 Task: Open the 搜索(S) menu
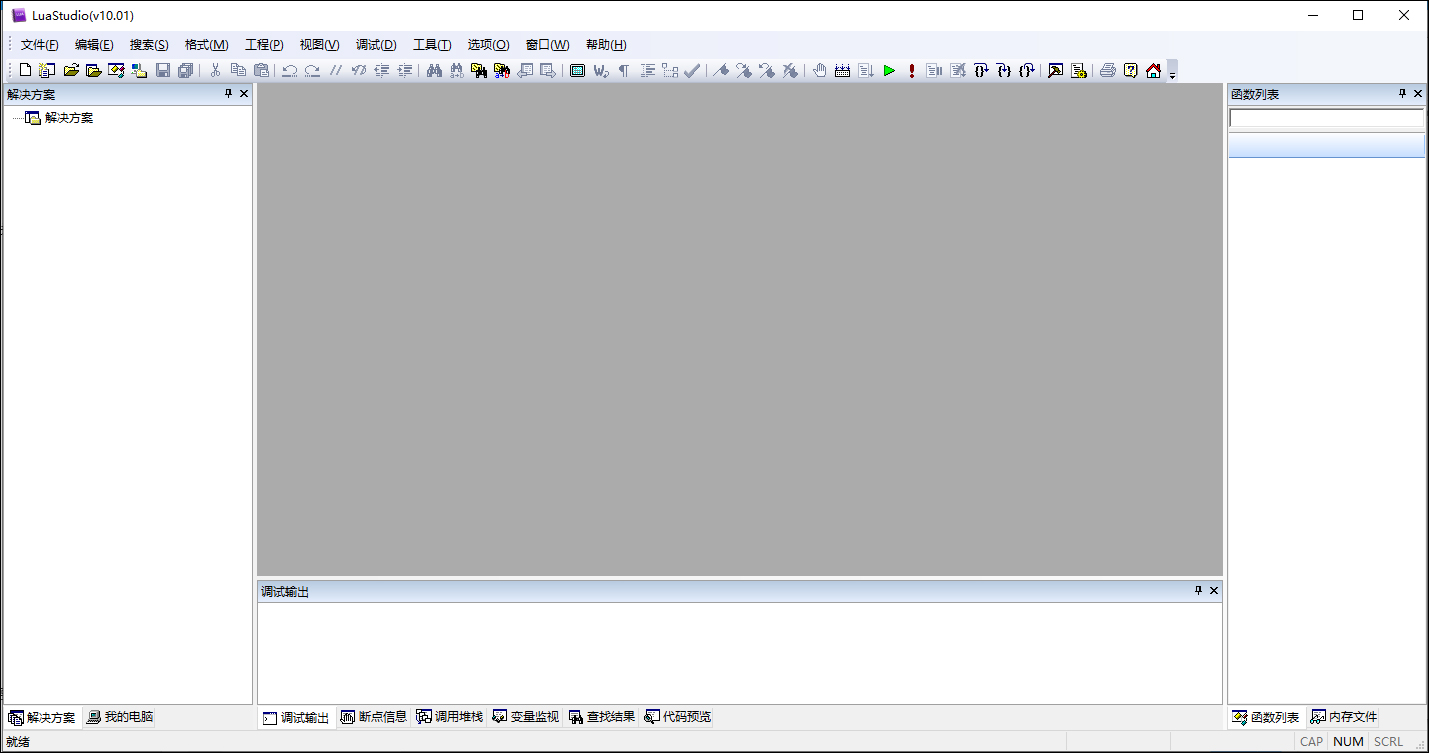coord(149,45)
